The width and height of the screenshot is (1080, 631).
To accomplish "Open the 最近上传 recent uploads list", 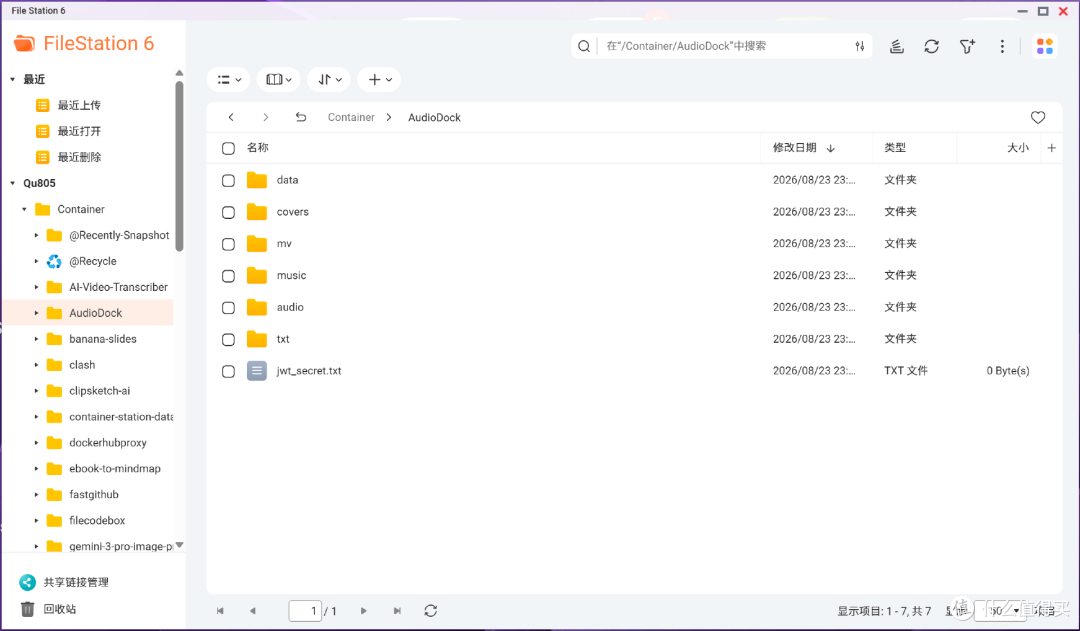I will click(x=79, y=105).
